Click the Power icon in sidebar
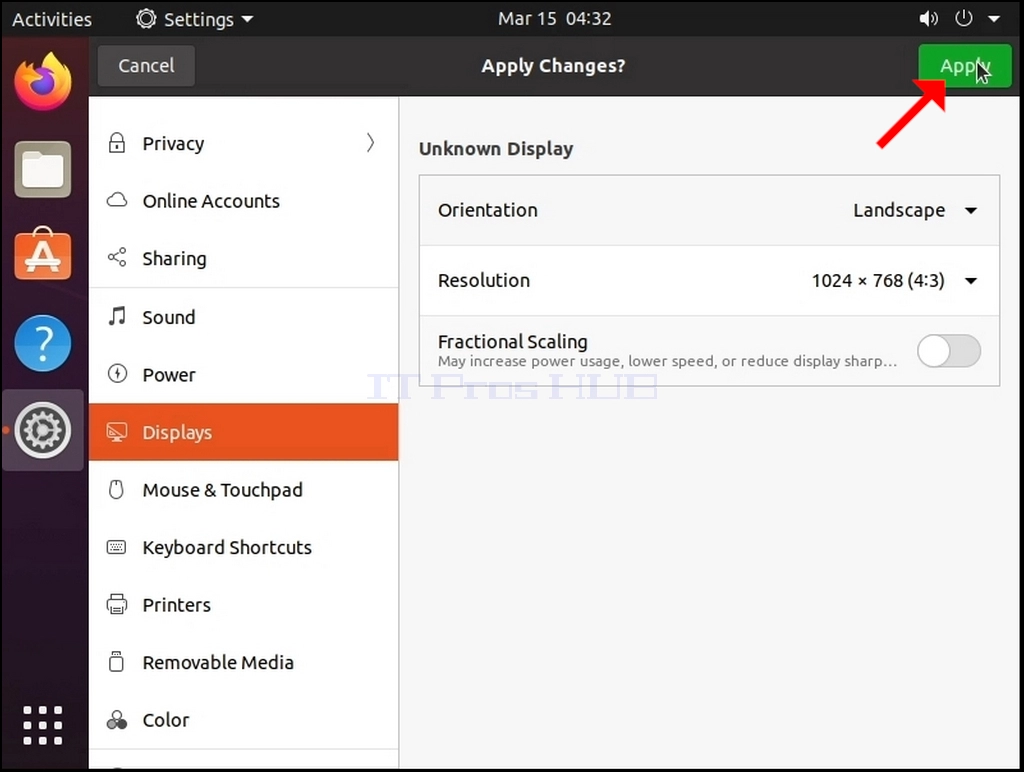This screenshot has height=772, width=1024. (x=117, y=374)
